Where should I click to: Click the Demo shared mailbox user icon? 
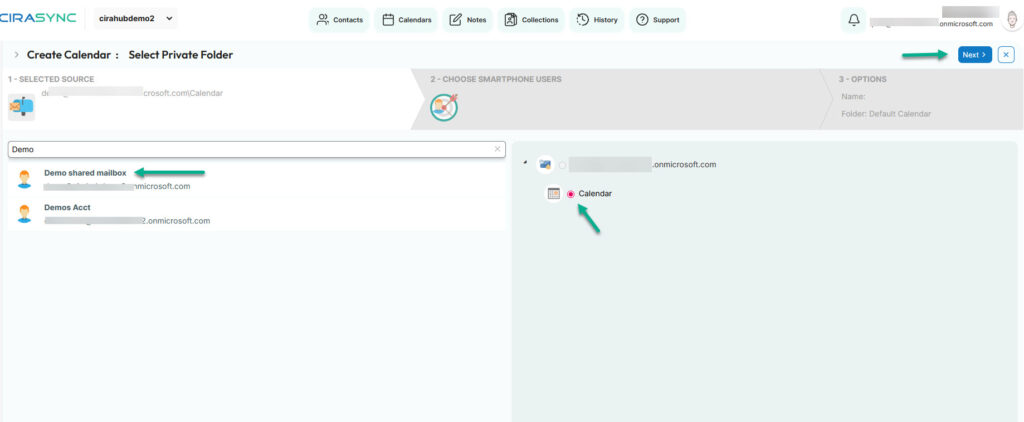(24, 180)
